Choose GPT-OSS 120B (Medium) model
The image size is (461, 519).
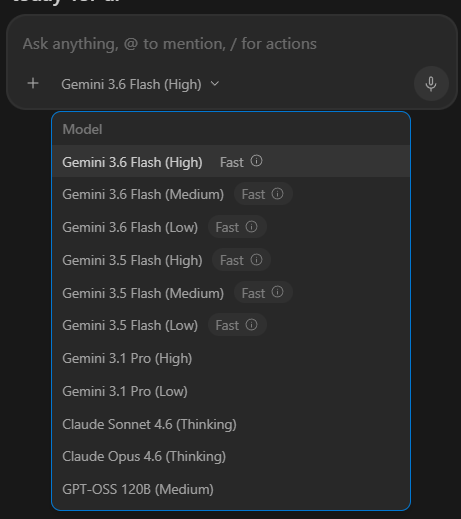[x=231, y=489]
